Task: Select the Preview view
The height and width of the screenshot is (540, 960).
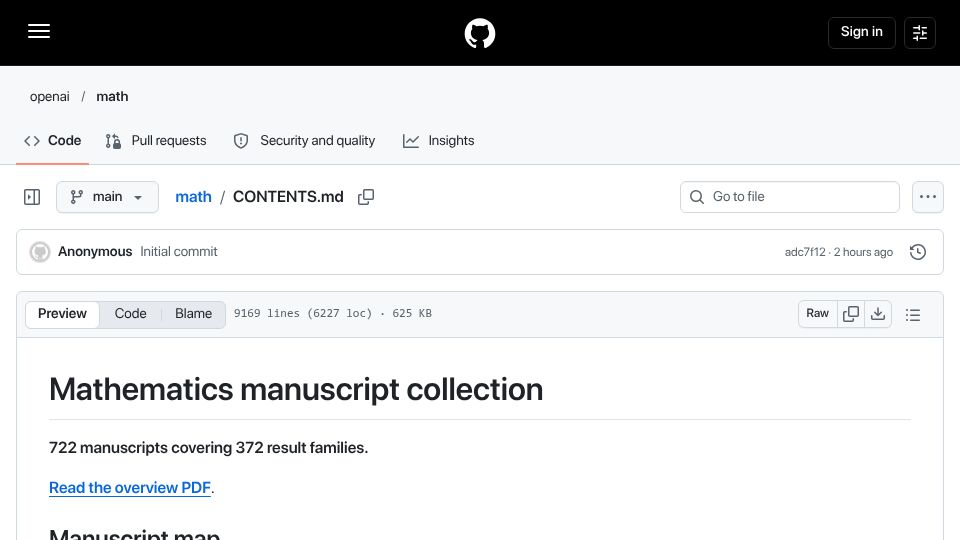Action: point(62,314)
